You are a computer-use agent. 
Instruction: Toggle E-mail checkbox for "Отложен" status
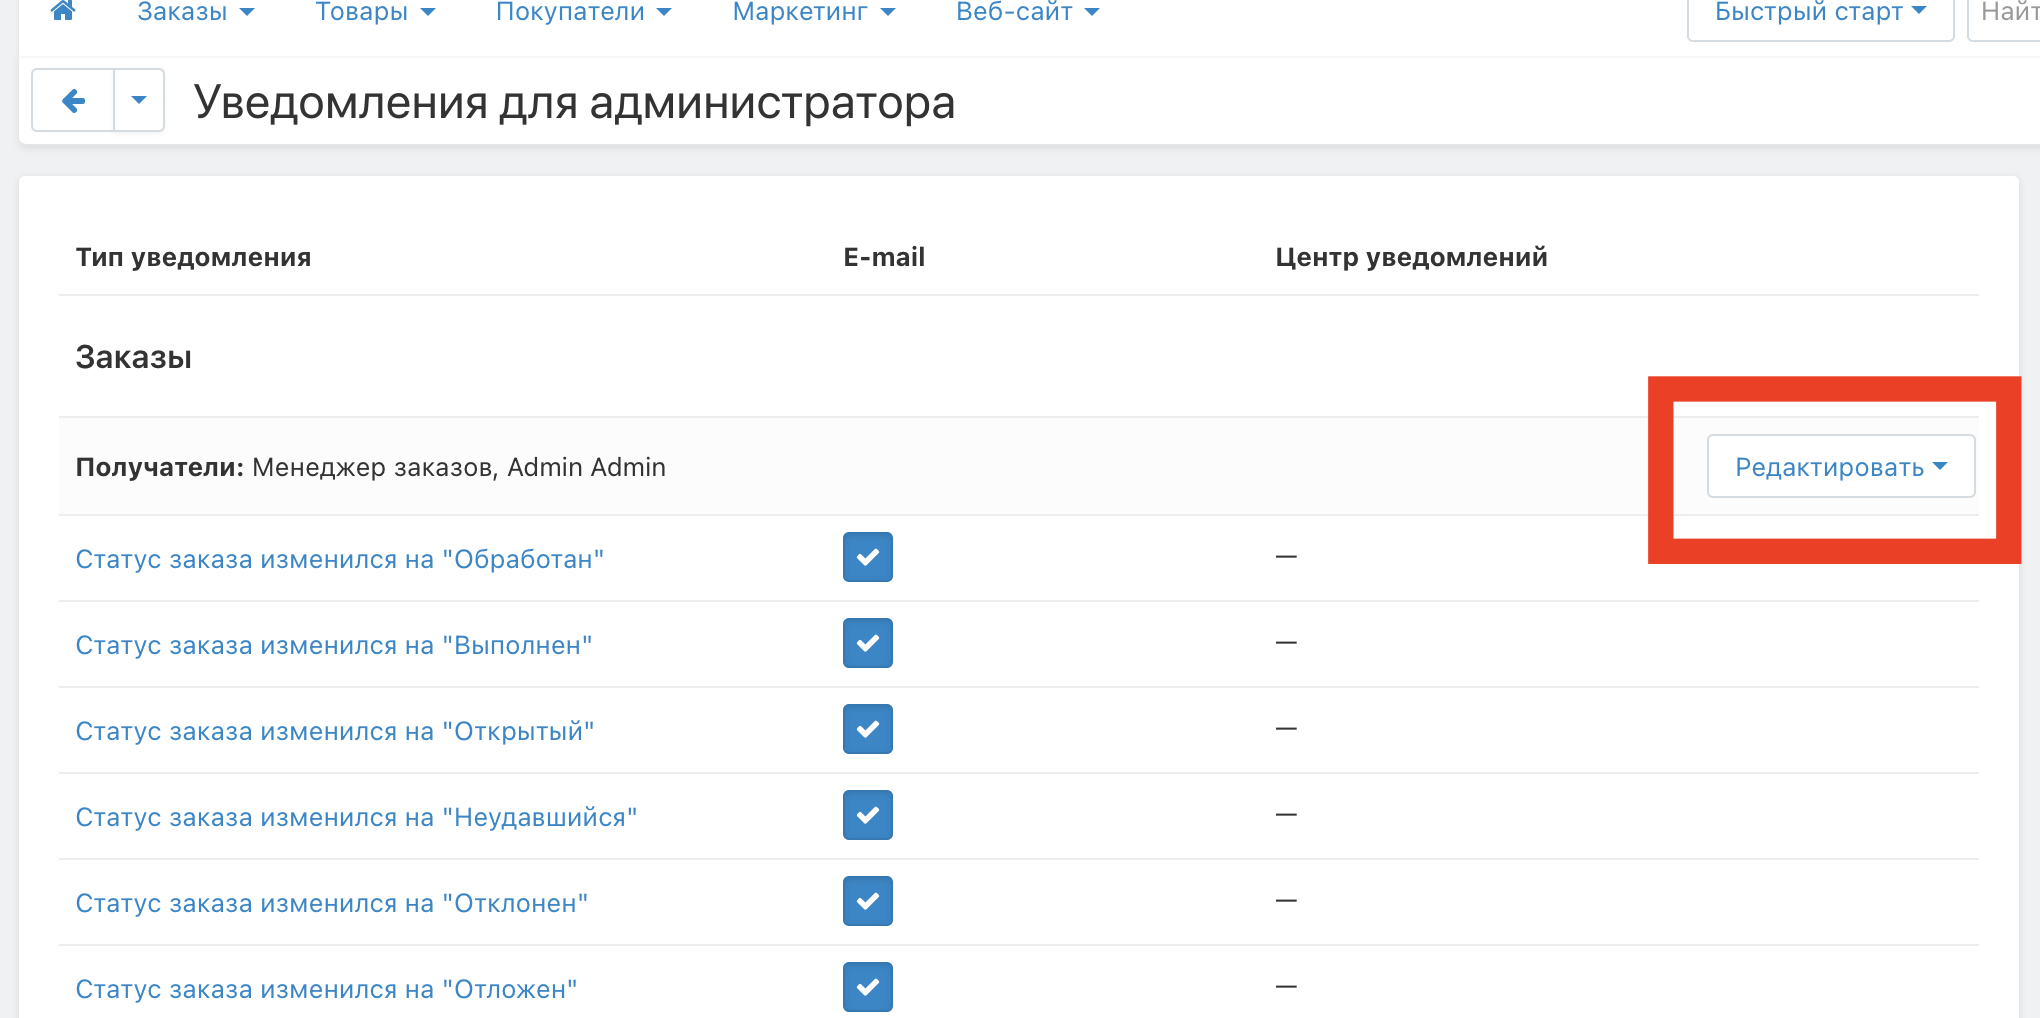point(867,987)
